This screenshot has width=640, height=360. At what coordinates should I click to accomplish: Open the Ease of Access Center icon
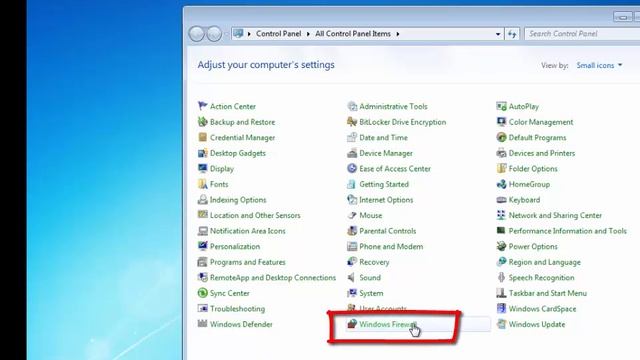click(352, 169)
